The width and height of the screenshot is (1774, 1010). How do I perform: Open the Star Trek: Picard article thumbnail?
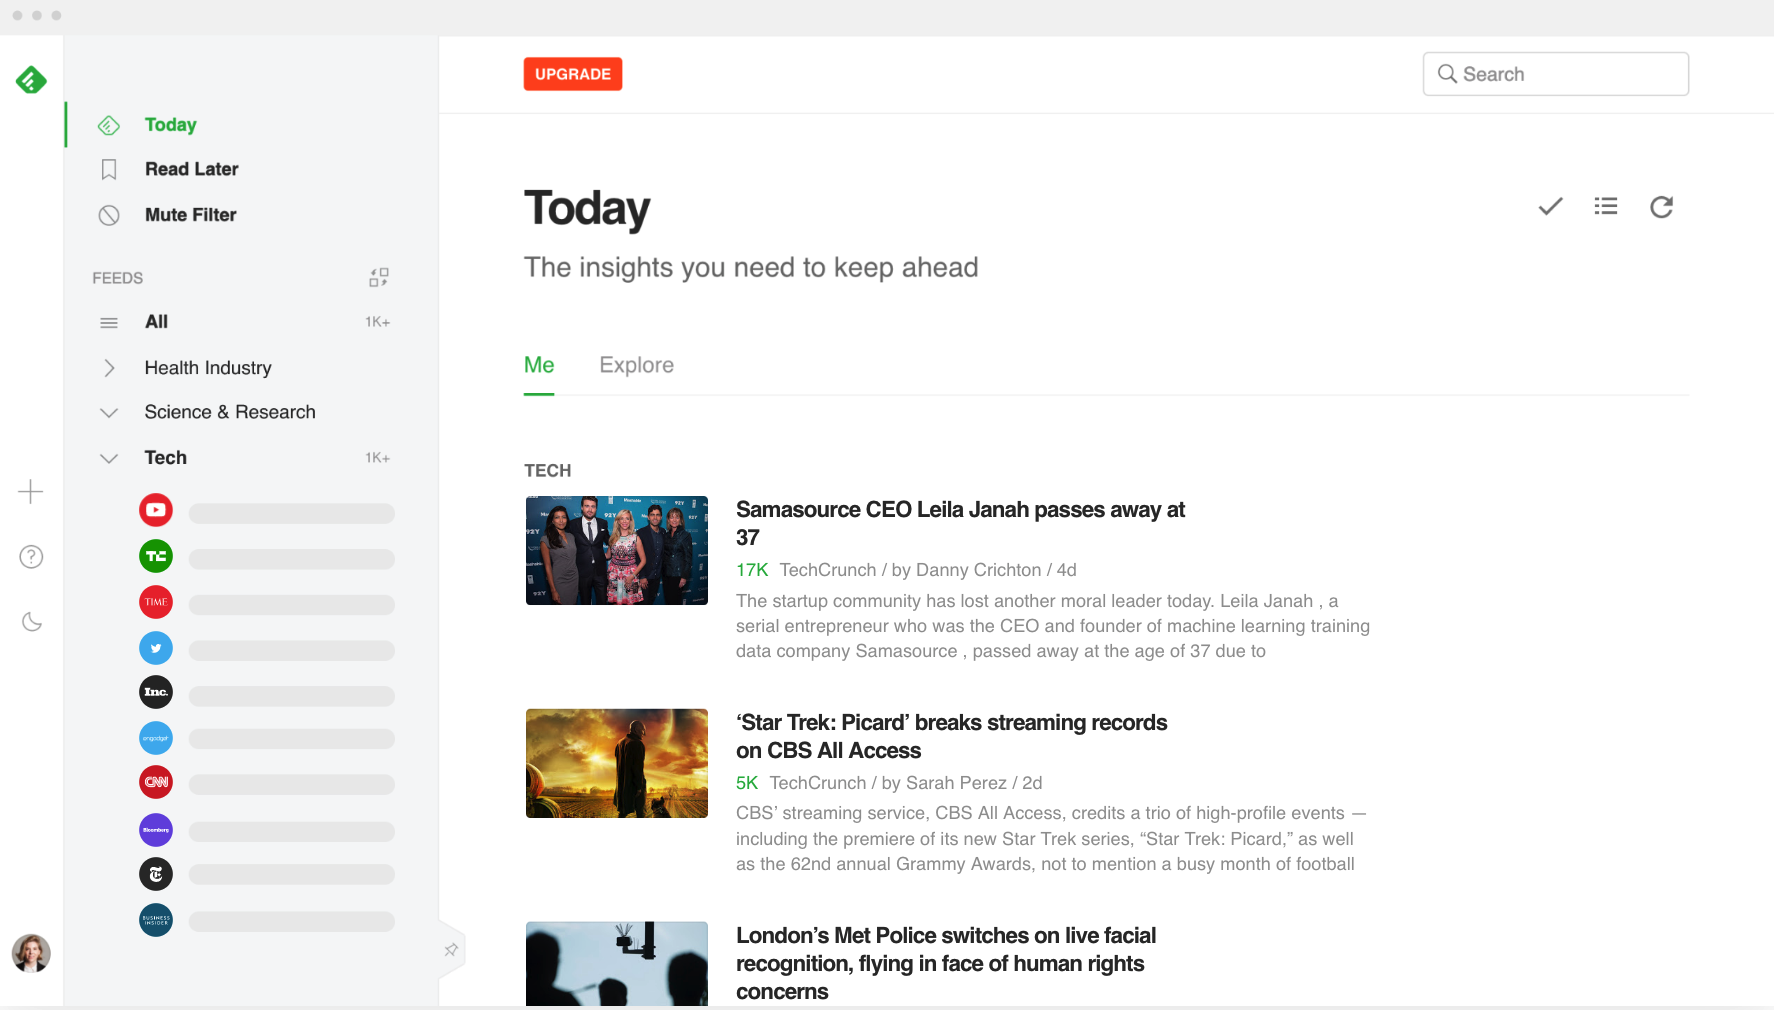[x=617, y=763]
